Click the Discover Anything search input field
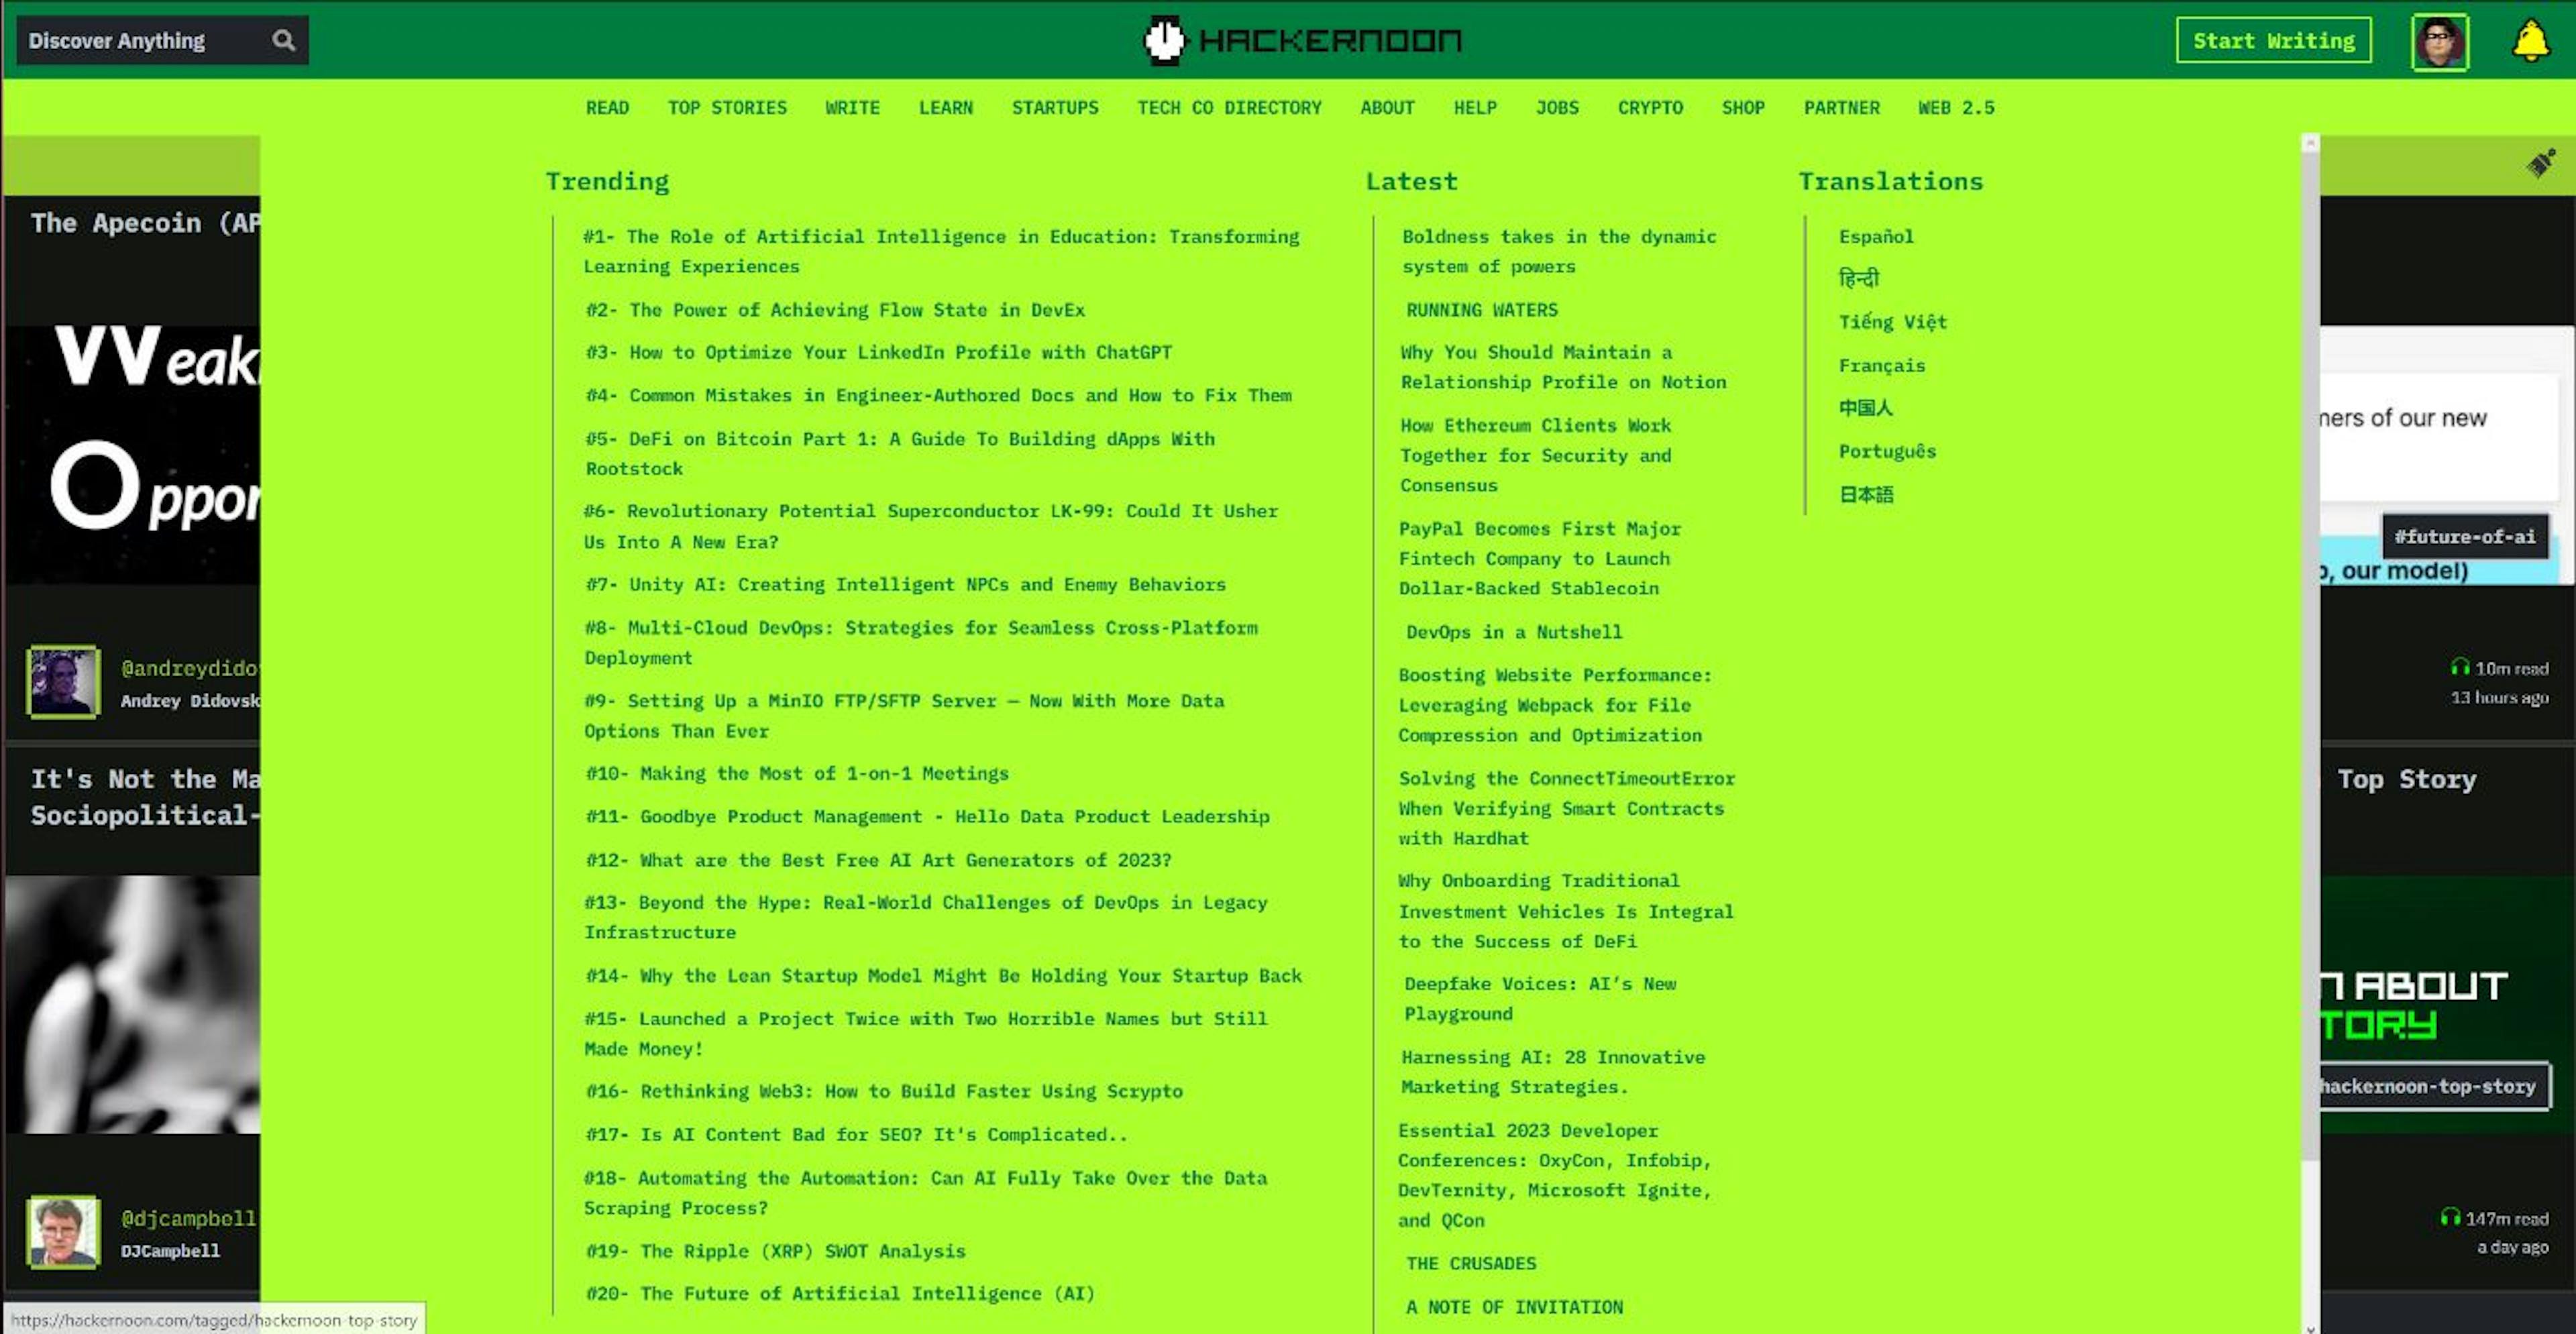This screenshot has width=2576, height=1334. point(145,39)
